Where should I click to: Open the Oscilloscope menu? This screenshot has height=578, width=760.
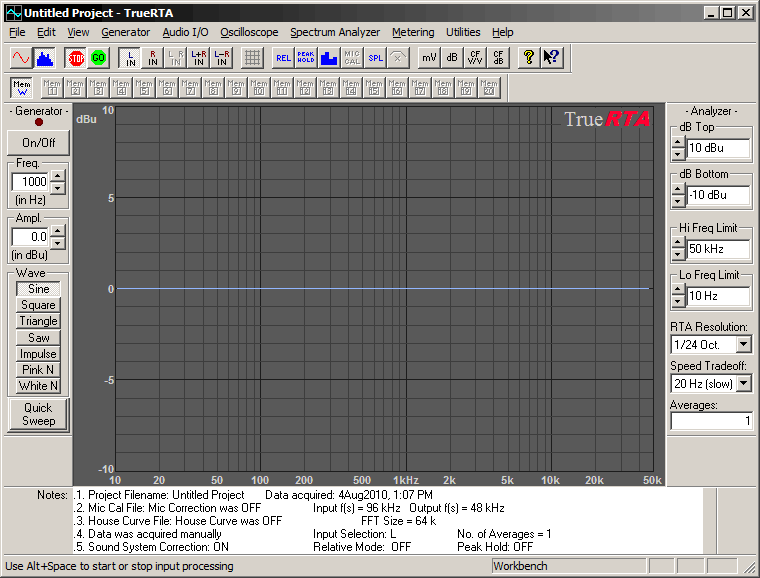click(249, 32)
